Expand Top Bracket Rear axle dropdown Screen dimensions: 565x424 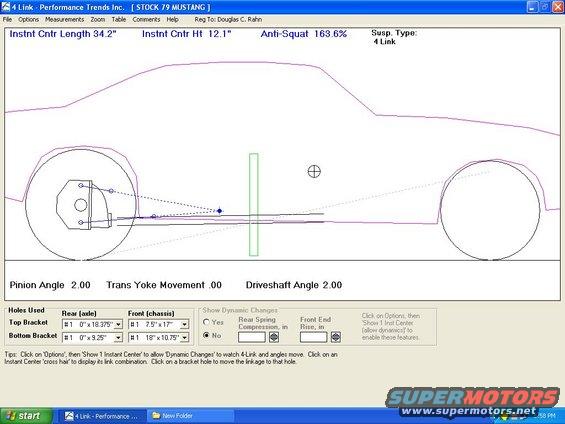pos(118,325)
